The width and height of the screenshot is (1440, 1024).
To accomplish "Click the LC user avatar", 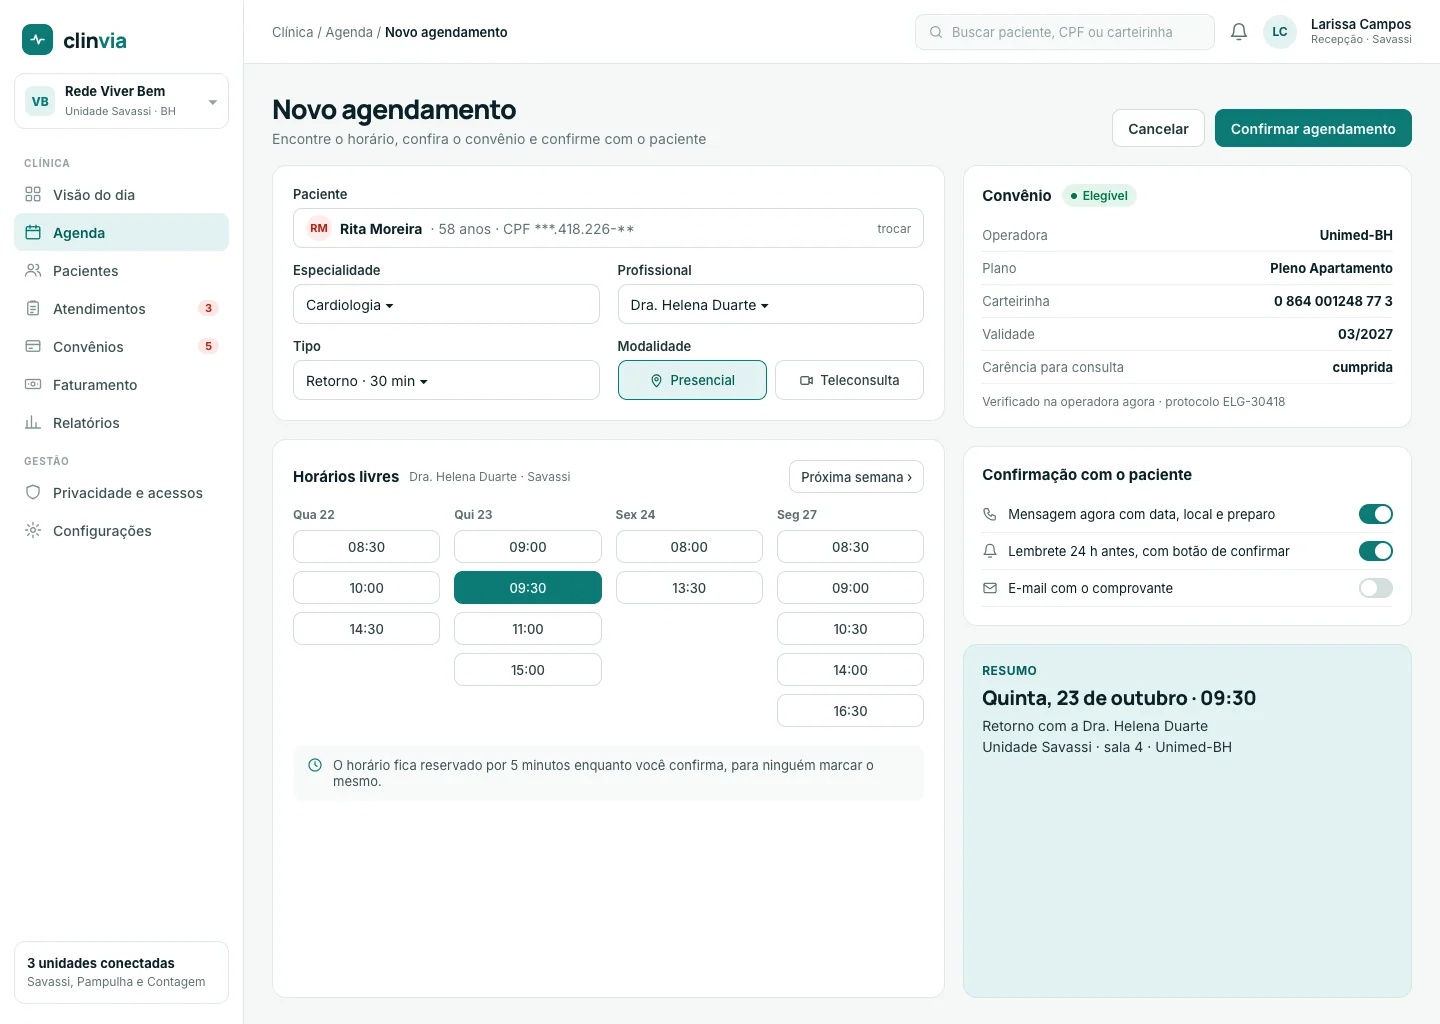I will click(x=1280, y=32).
